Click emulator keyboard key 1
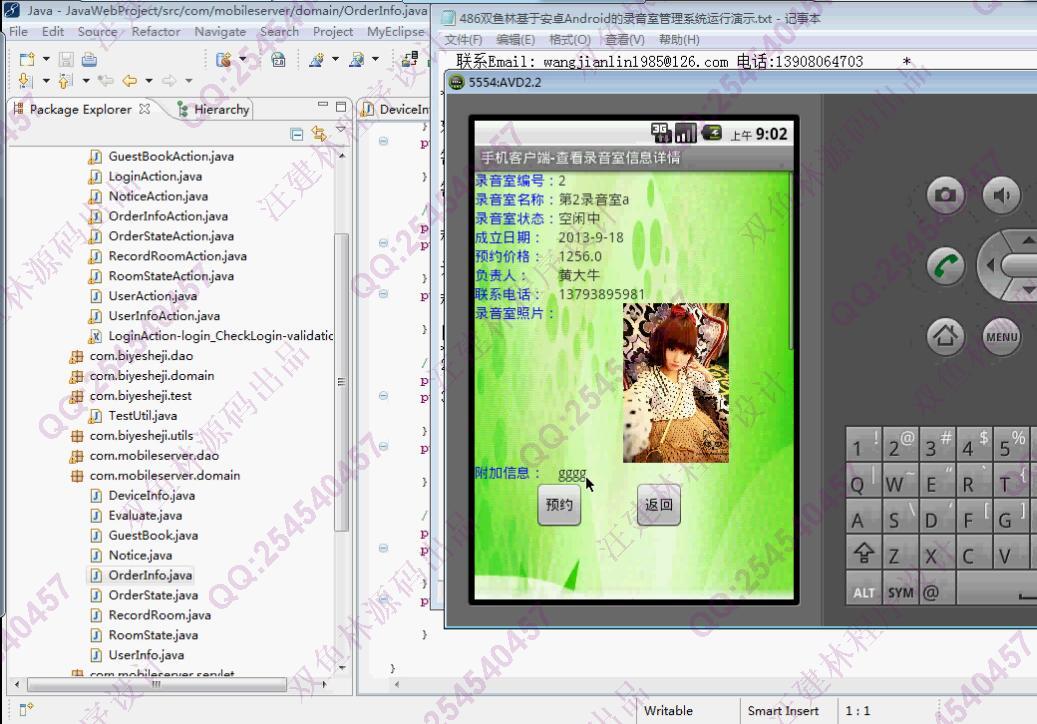The image size is (1037, 724). (863, 444)
